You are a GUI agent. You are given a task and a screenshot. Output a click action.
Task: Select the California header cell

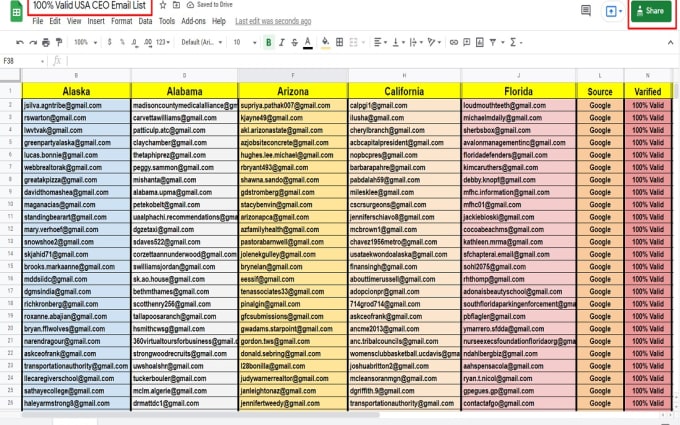click(x=404, y=91)
